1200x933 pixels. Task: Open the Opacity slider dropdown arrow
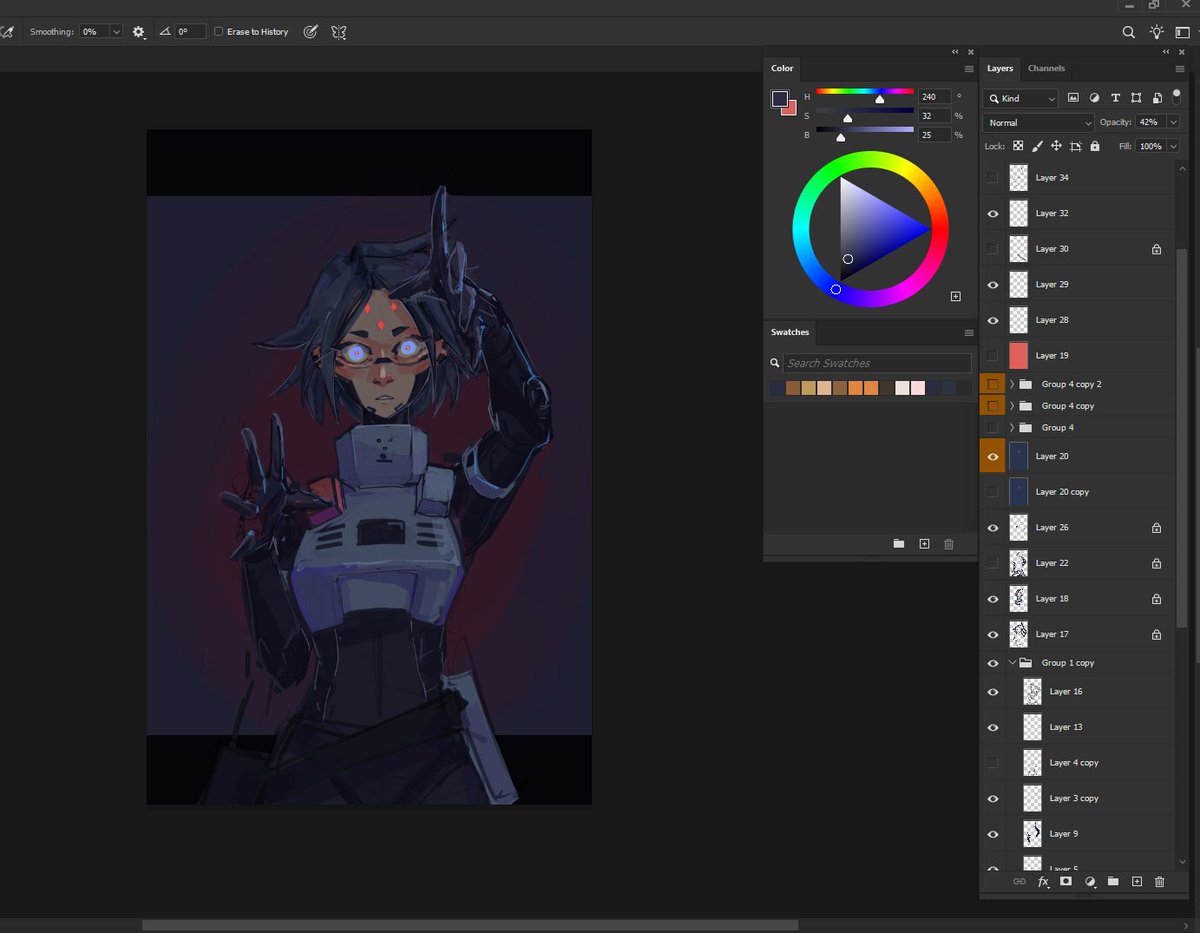tap(1172, 122)
